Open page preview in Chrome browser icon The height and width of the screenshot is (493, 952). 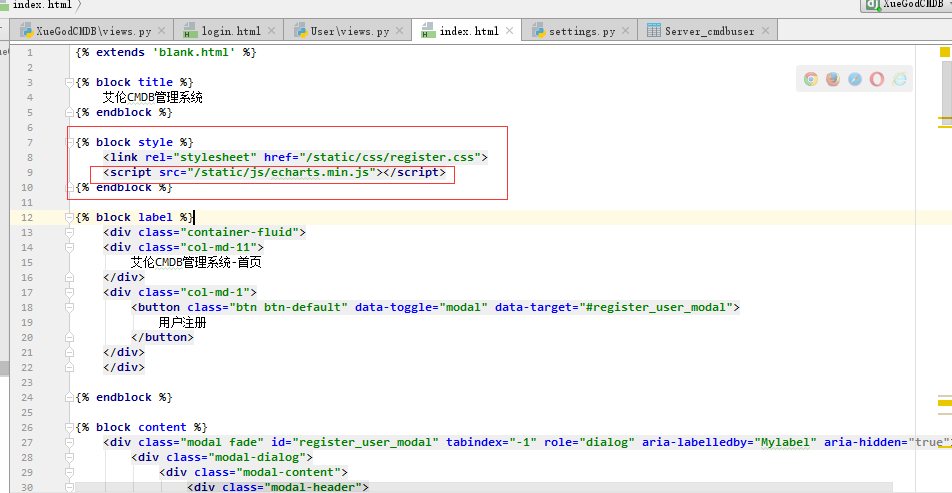coord(811,79)
